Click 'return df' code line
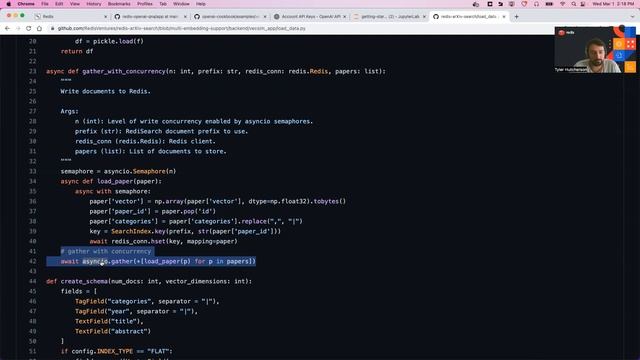The width and height of the screenshot is (640, 360). pos(77,51)
